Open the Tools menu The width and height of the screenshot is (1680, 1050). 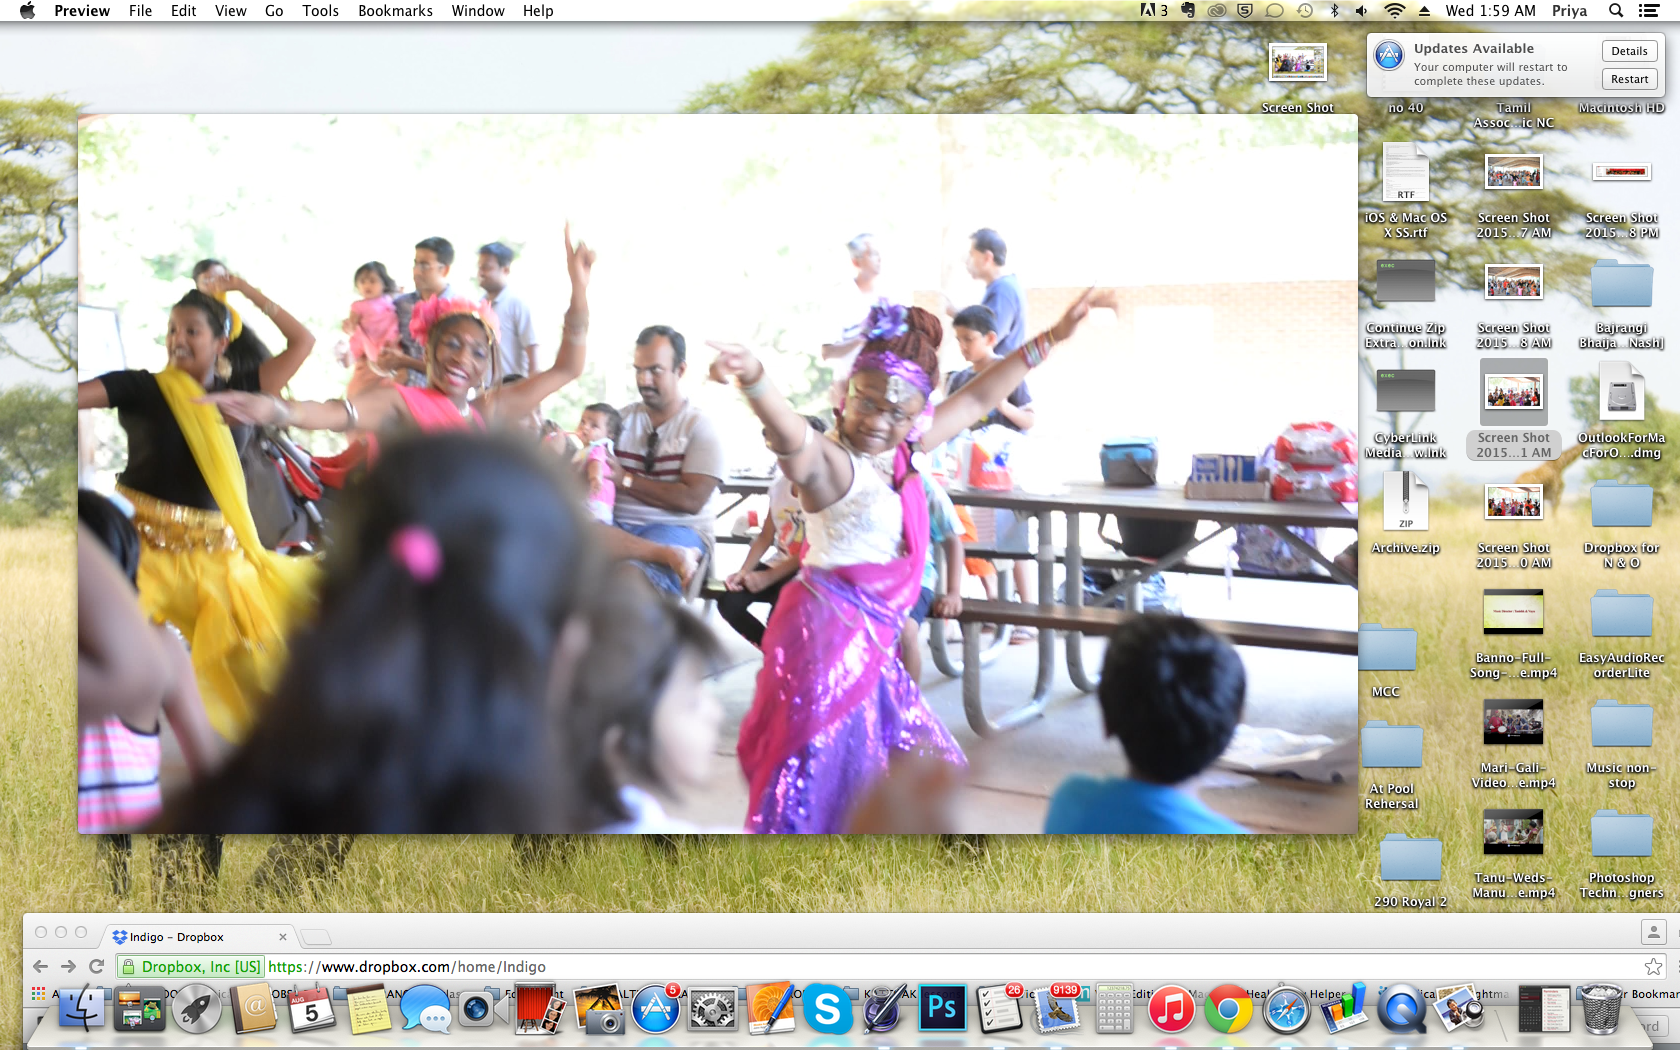(x=320, y=11)
